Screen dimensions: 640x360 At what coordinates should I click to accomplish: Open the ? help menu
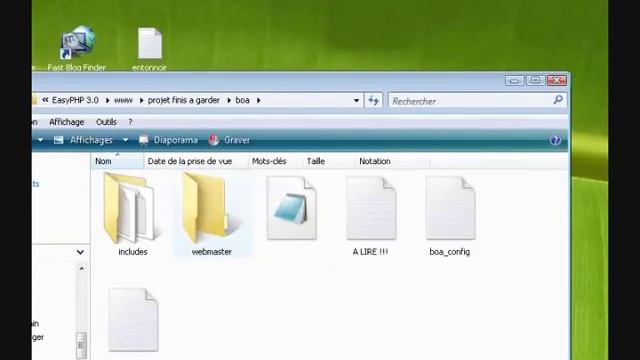130,122
